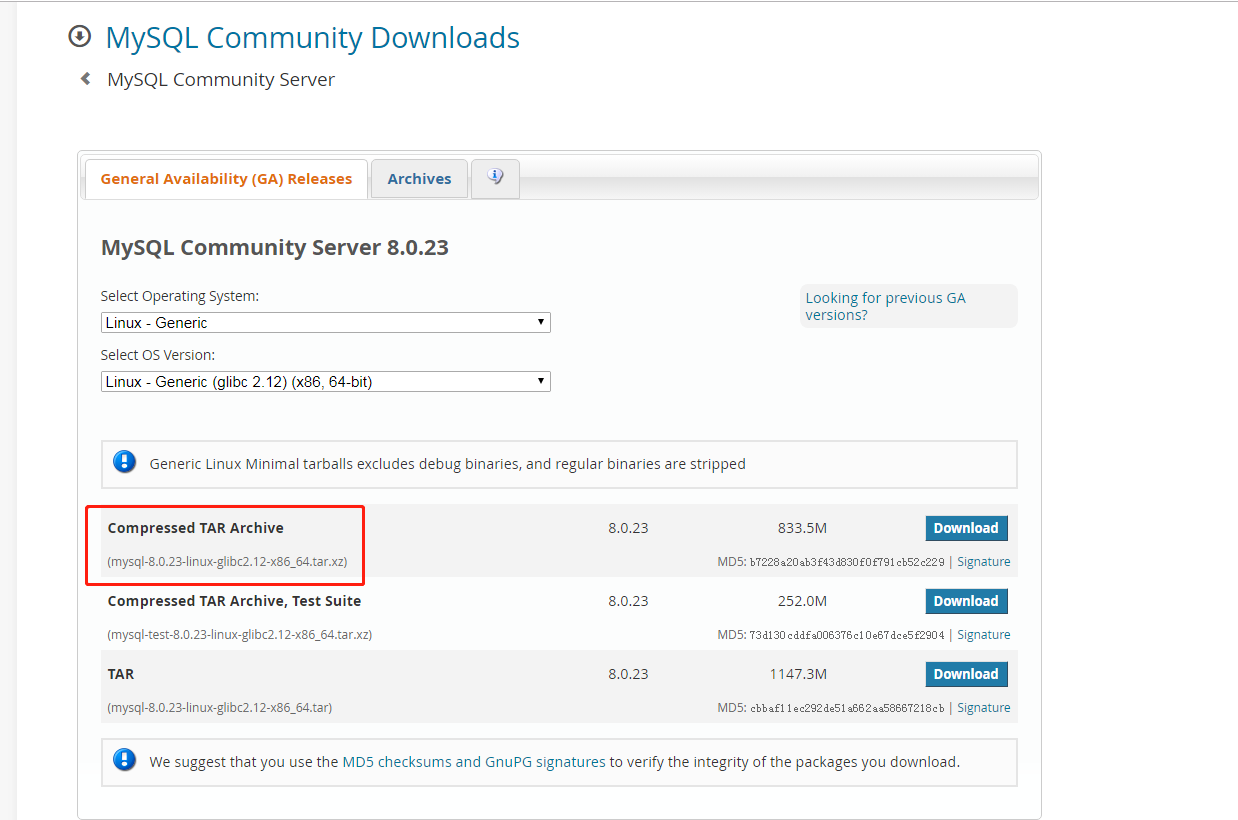Click the back arrow before MySQL Community Server
The width and height of the screenshot is (1238, 820).
point(86,79)
